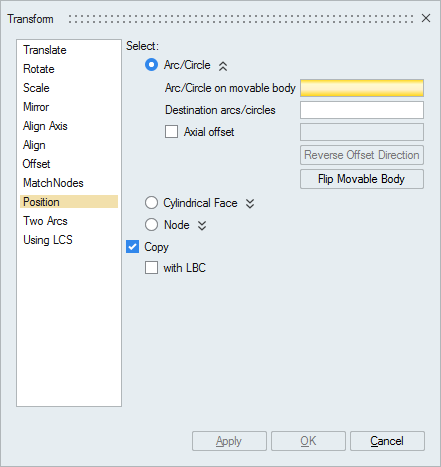Cancel the Transform dialog
The width and height of the screenshot is (441, 467).
pos(387,441)
